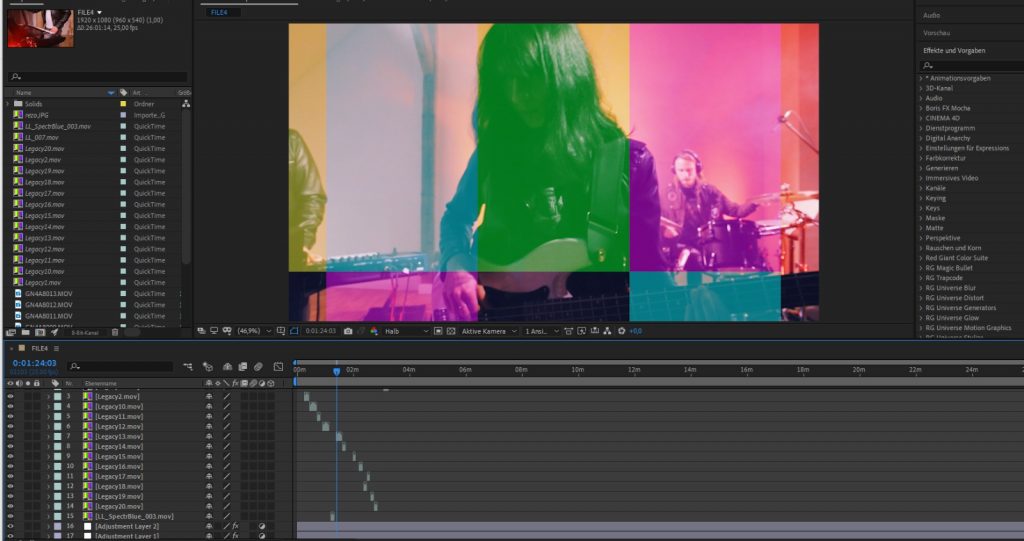Open the composition flowchart icon in viewer
The image size is (1024, 541).
pos(608,331)
